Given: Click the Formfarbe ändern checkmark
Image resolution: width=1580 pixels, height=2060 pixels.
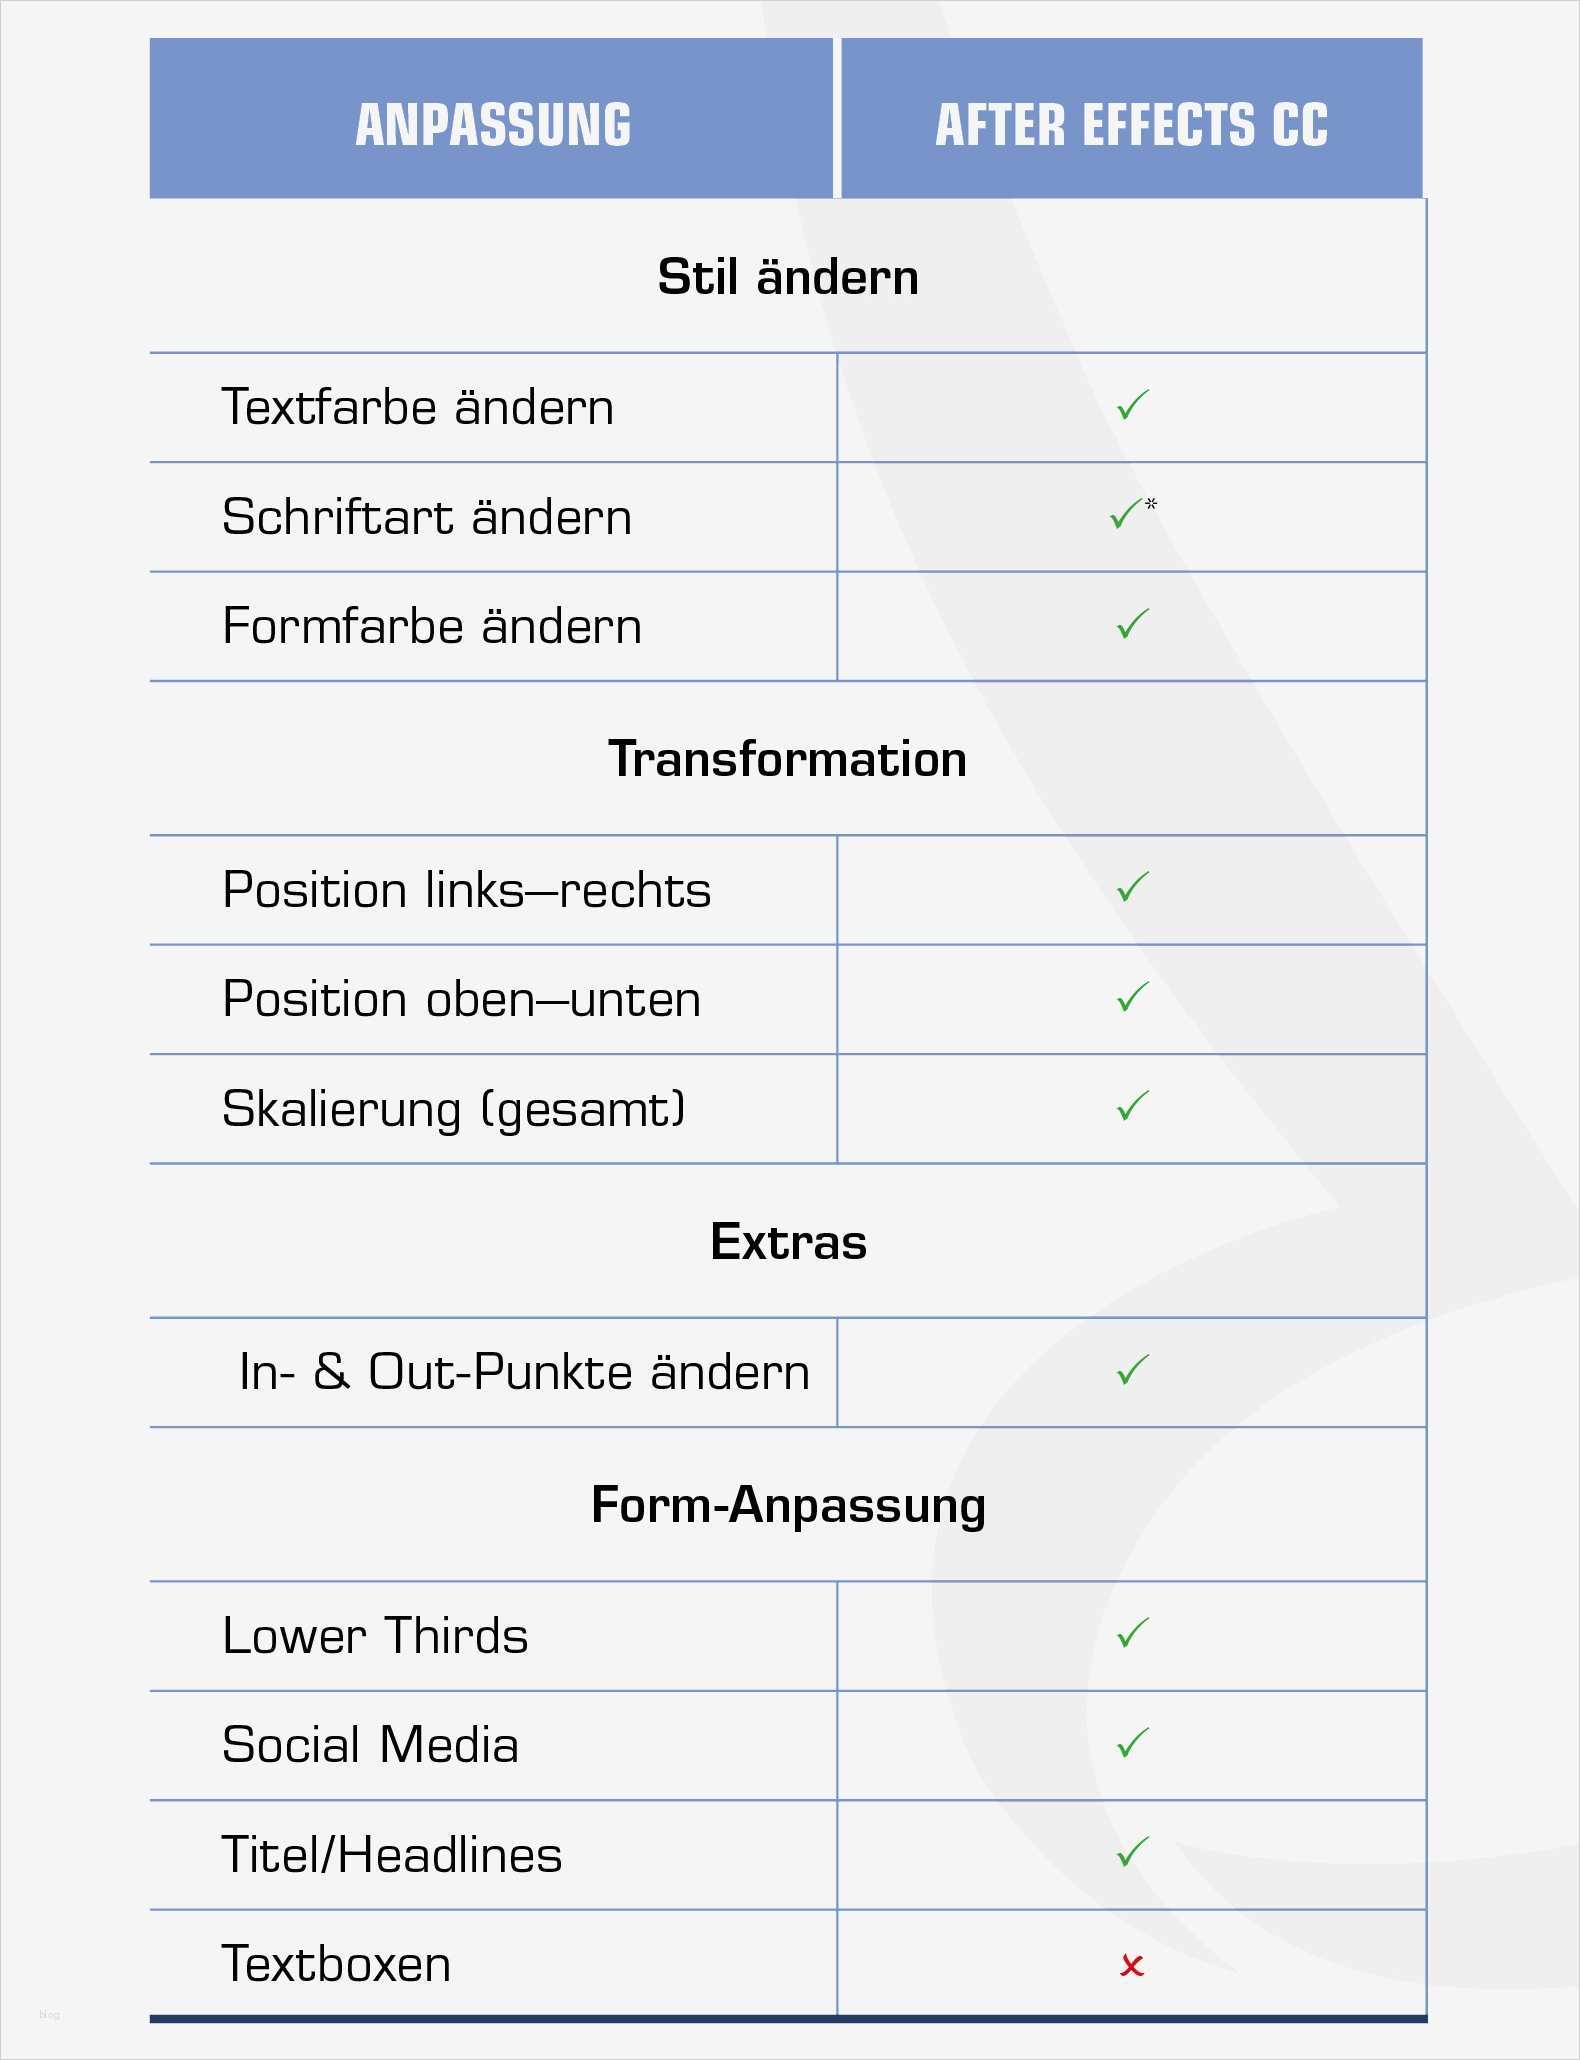Looking at the screenshot, I should (x=1132, y=625).
